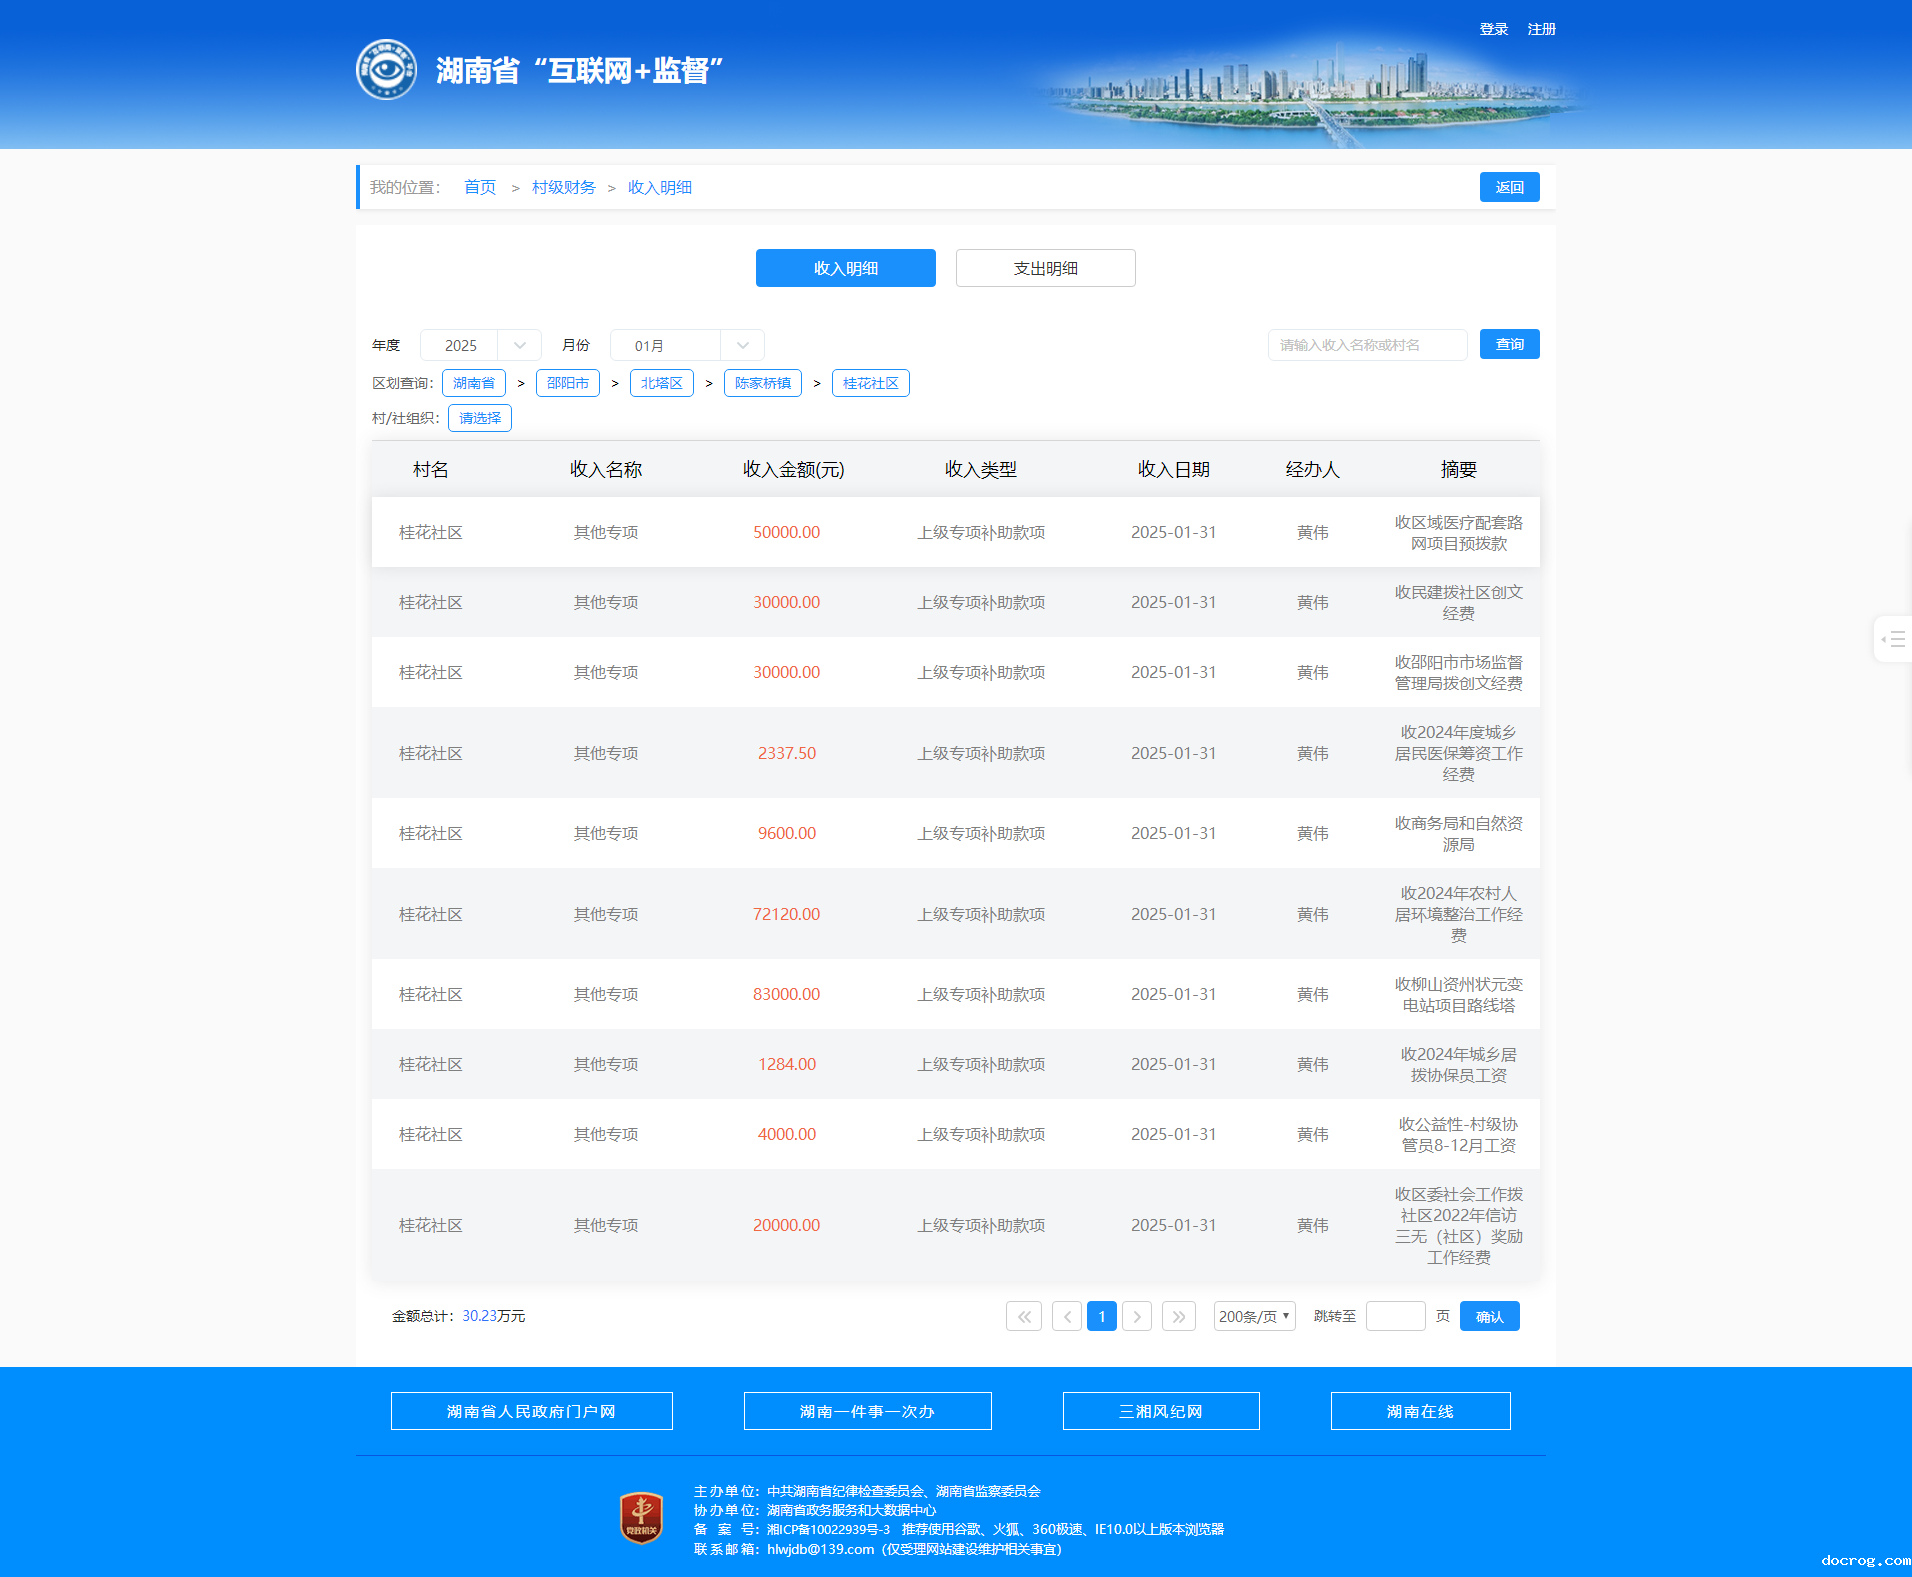Focus the income name search field

tap(1366, 345)
